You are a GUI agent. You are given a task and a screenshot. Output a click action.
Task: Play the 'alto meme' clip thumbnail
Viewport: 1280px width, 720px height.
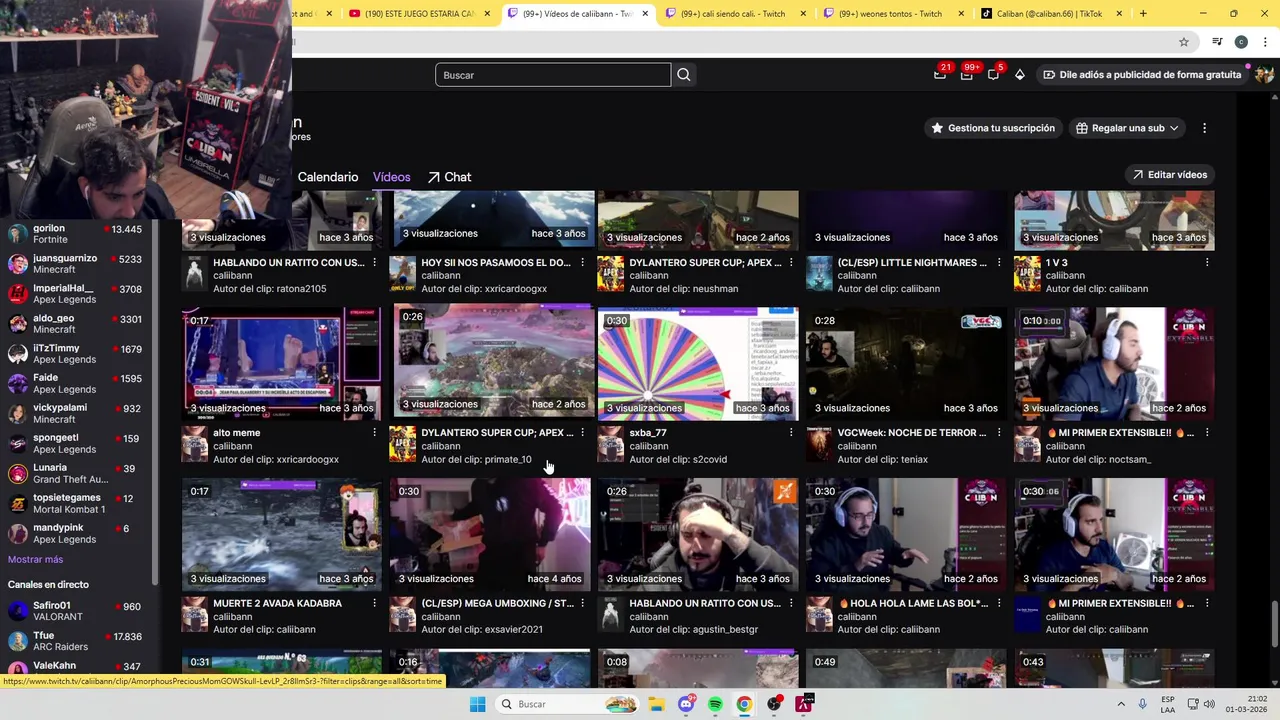[282, 363]
